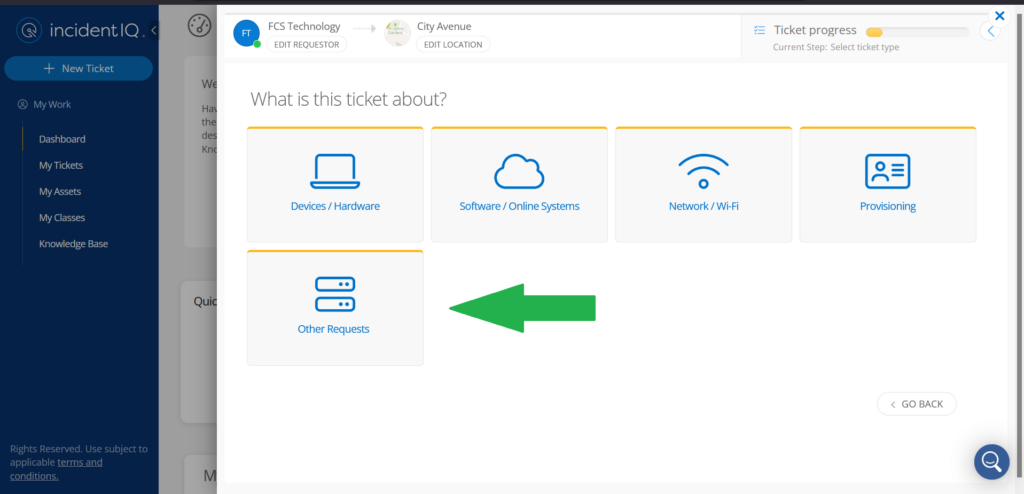
Task: Click the Other Requests label
Action: 333,329
